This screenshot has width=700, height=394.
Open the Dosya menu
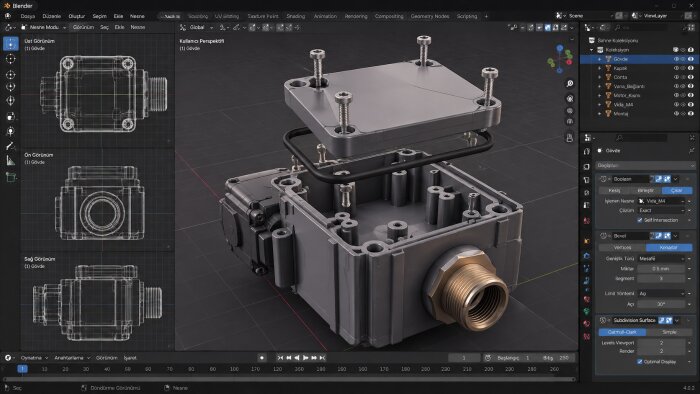point(28,16)
